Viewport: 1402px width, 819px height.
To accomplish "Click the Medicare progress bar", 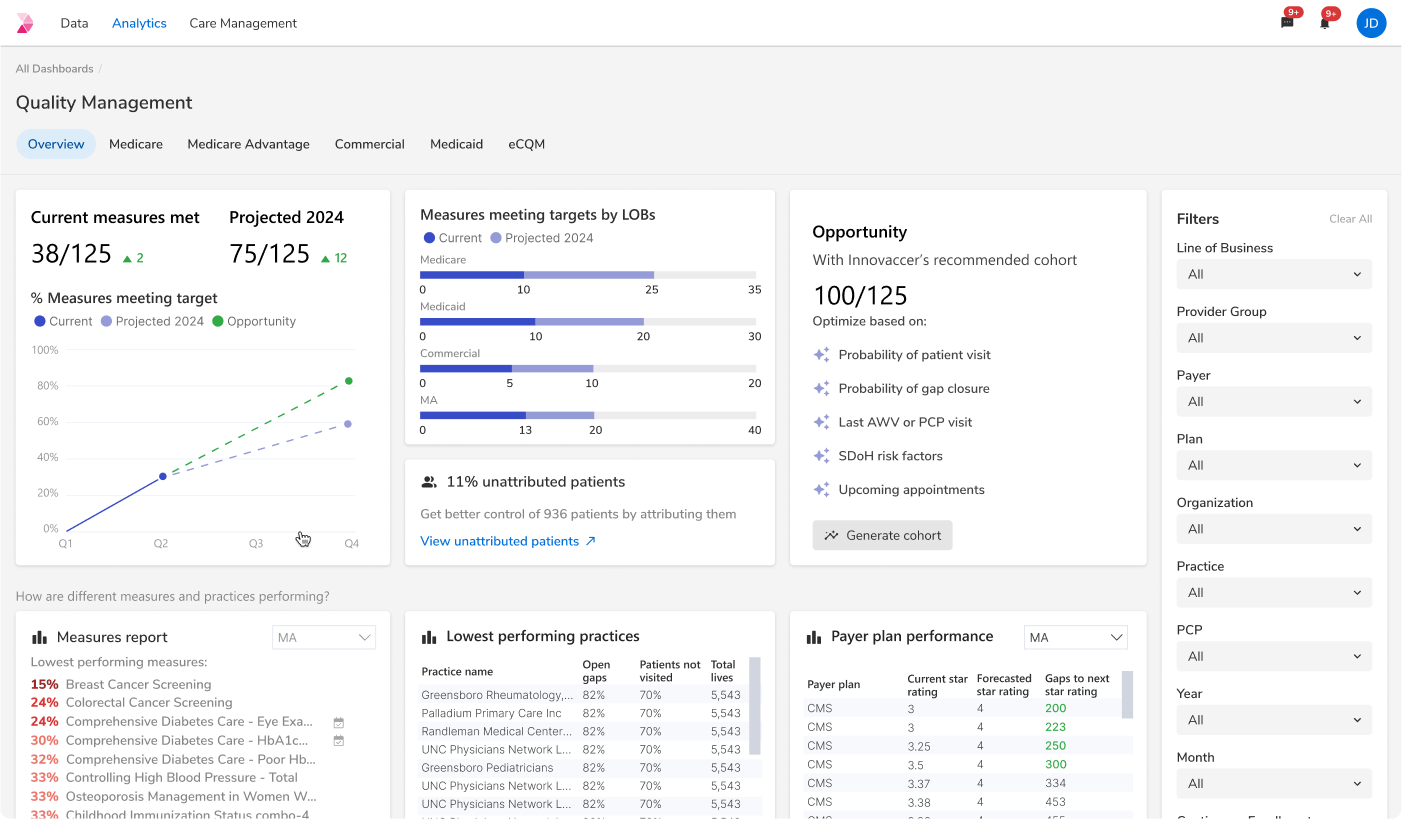I will point(588,275).
